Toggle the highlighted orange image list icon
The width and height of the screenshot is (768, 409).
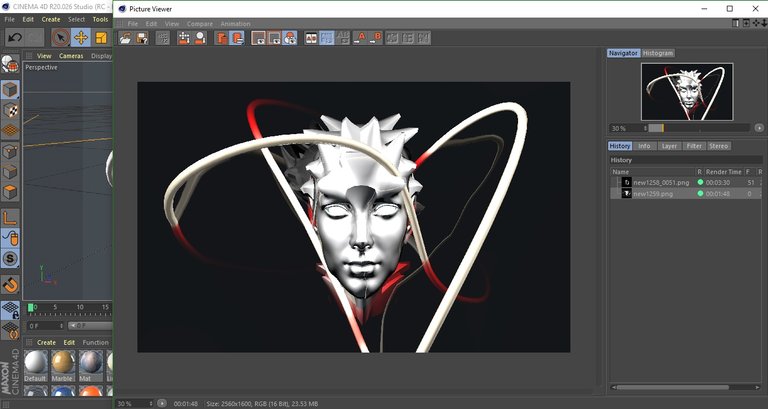pyautogui.click(x=237, y=38)
